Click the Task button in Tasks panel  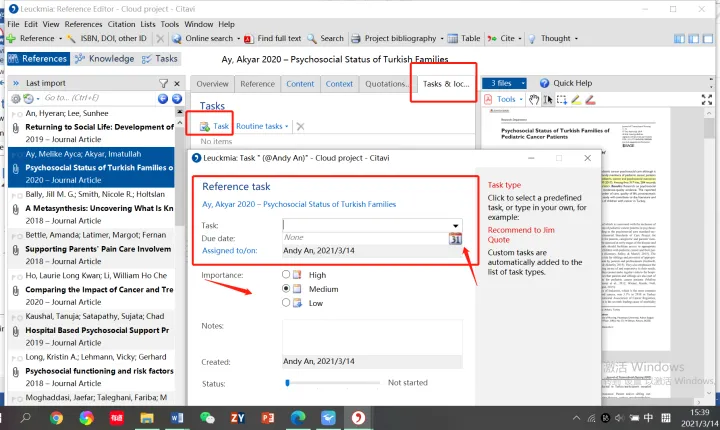point(214,127)
